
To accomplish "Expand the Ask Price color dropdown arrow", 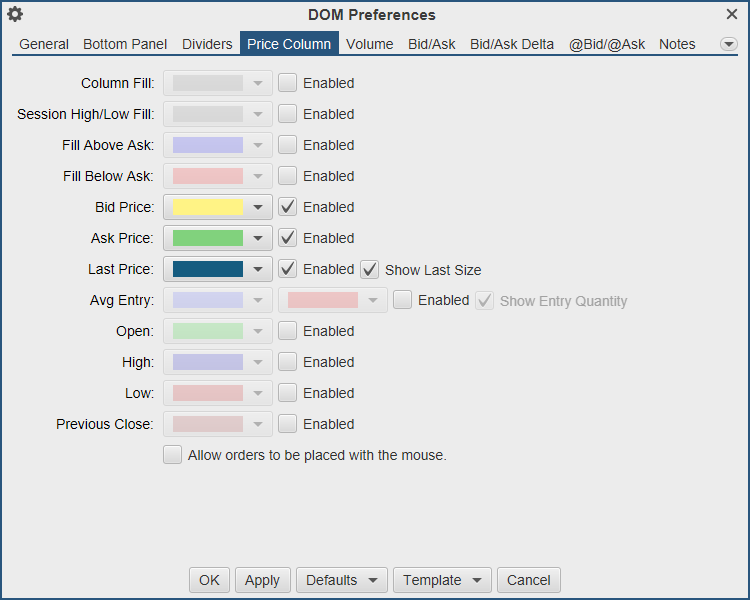I will (259, 238).
